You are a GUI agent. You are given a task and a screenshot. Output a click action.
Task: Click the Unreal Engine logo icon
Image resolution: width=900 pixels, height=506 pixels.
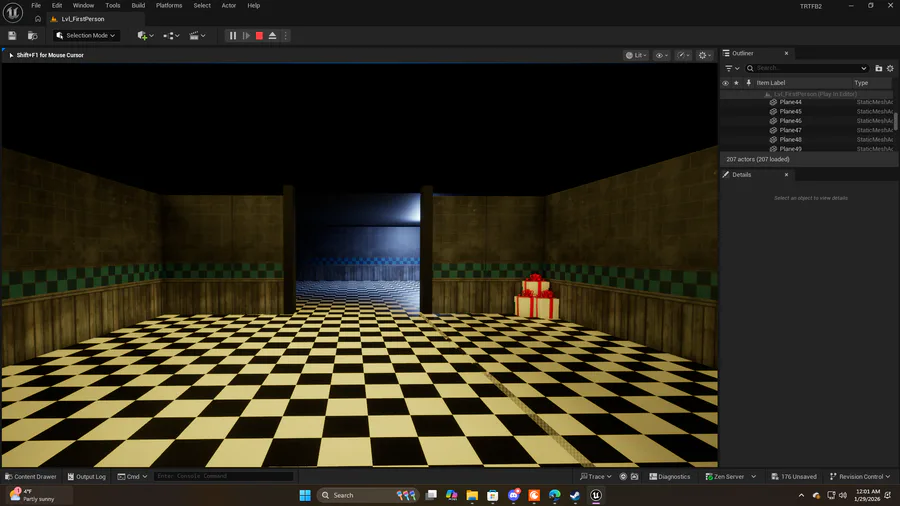[13, 12]
